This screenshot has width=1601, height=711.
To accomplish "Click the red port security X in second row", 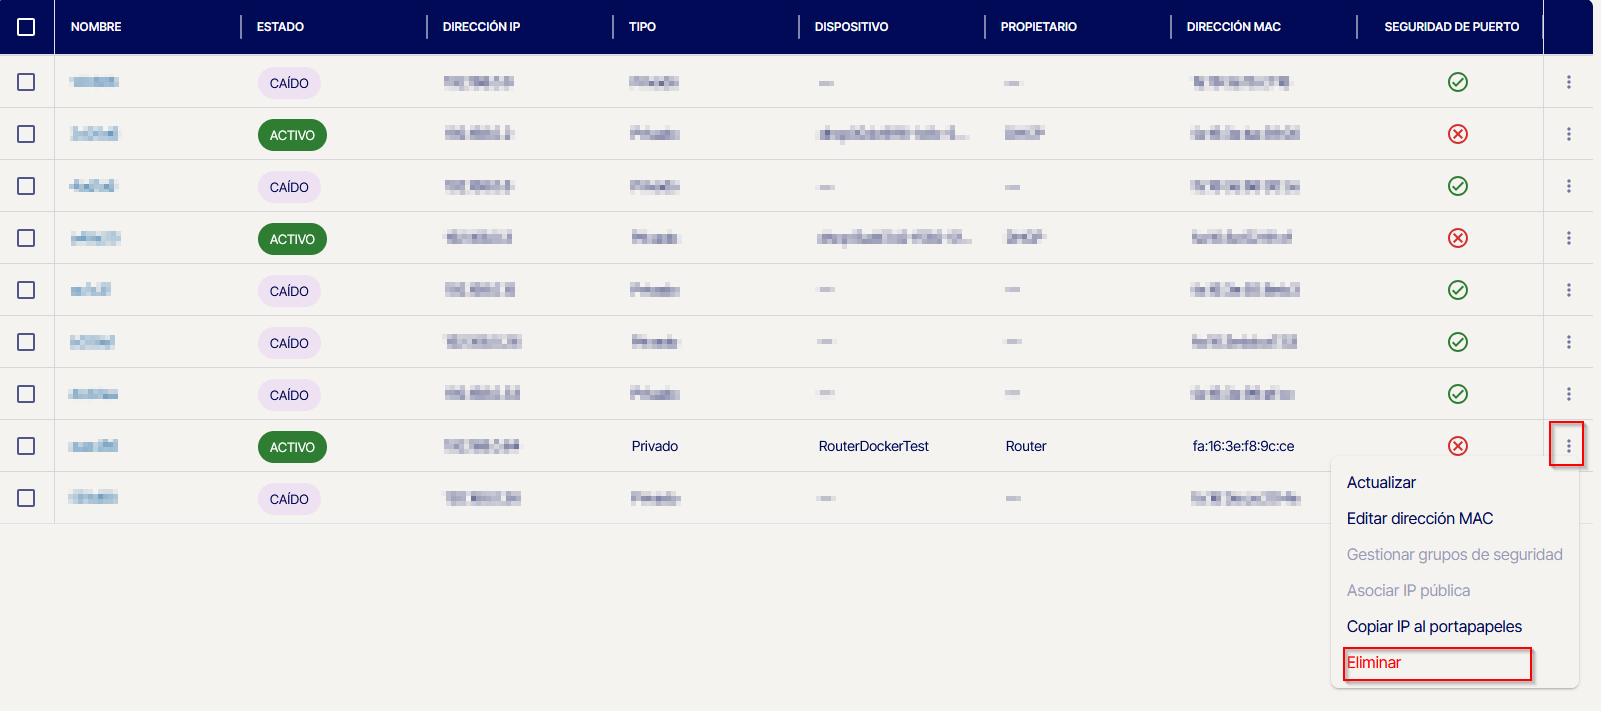I will 1457,134.
